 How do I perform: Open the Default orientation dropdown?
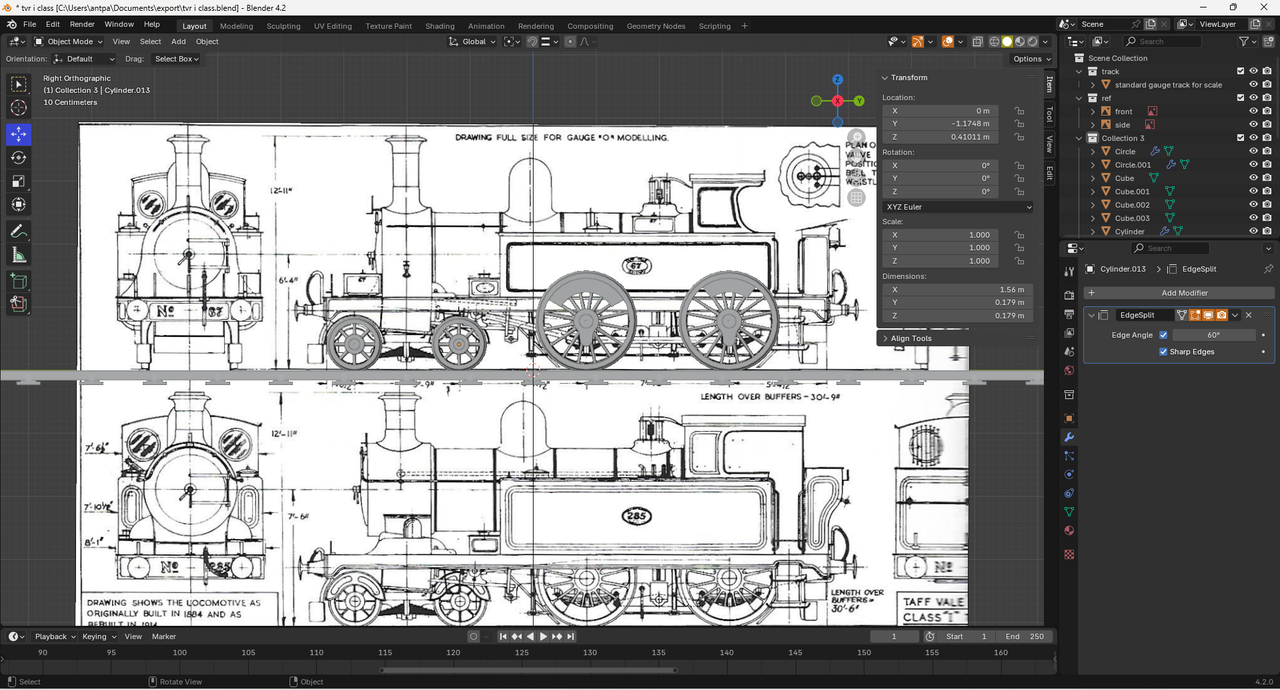(83, 59)
